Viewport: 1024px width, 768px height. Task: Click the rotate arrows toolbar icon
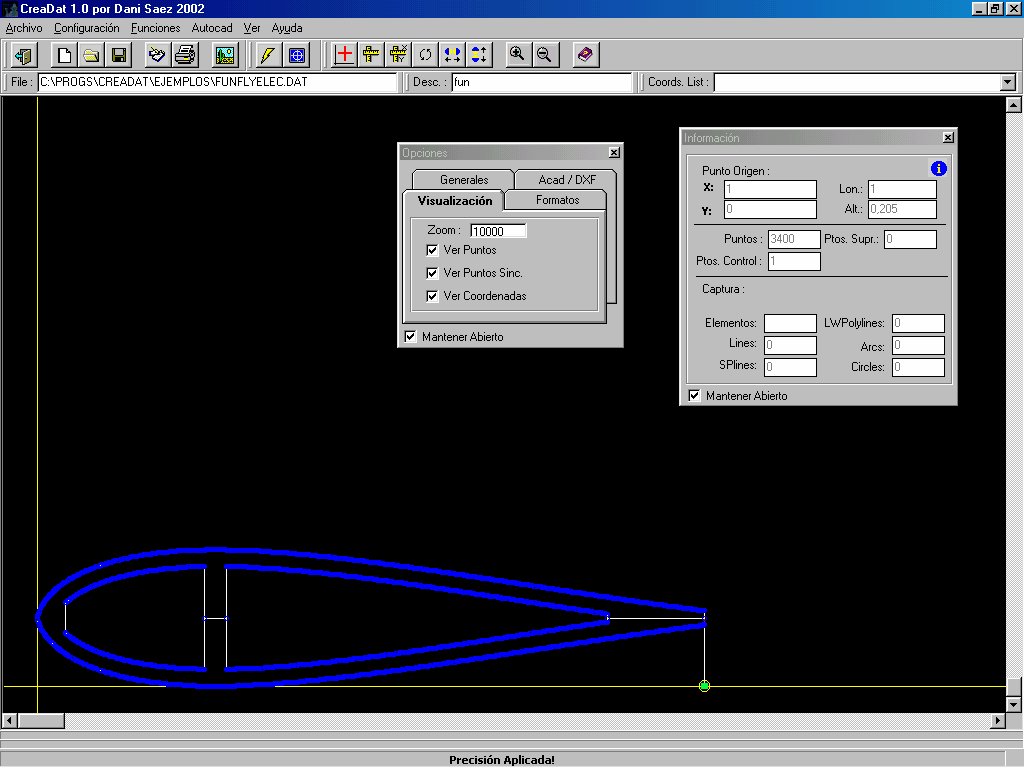click(x=425, y=55)
